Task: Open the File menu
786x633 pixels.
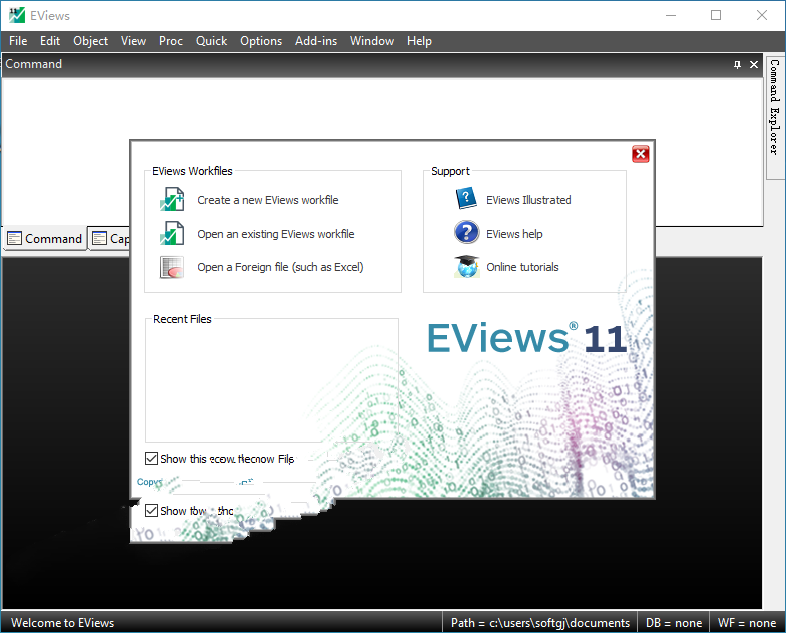Action: pyautogui.click(x=18, y=41)
